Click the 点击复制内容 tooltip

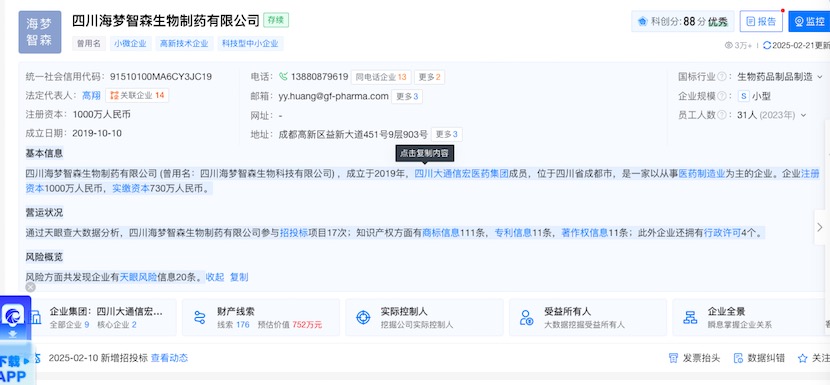tap(425, 153)
